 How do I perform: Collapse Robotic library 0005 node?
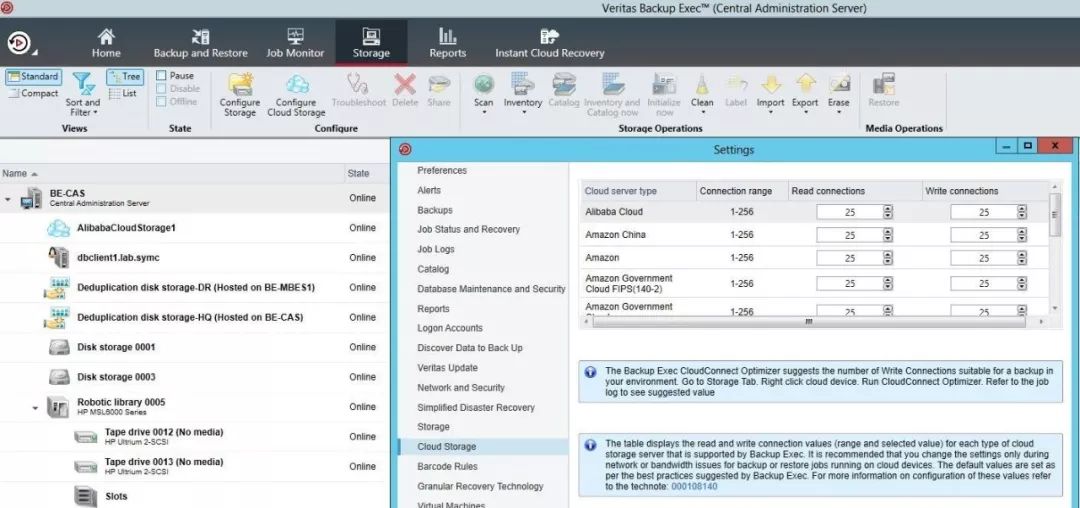click(35, 408)
